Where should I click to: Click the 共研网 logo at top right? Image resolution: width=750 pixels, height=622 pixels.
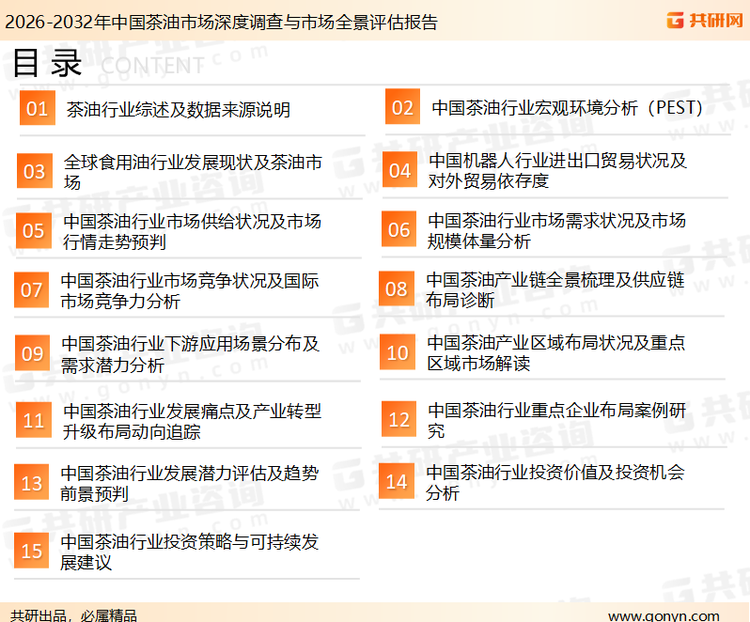coord(705,20)
